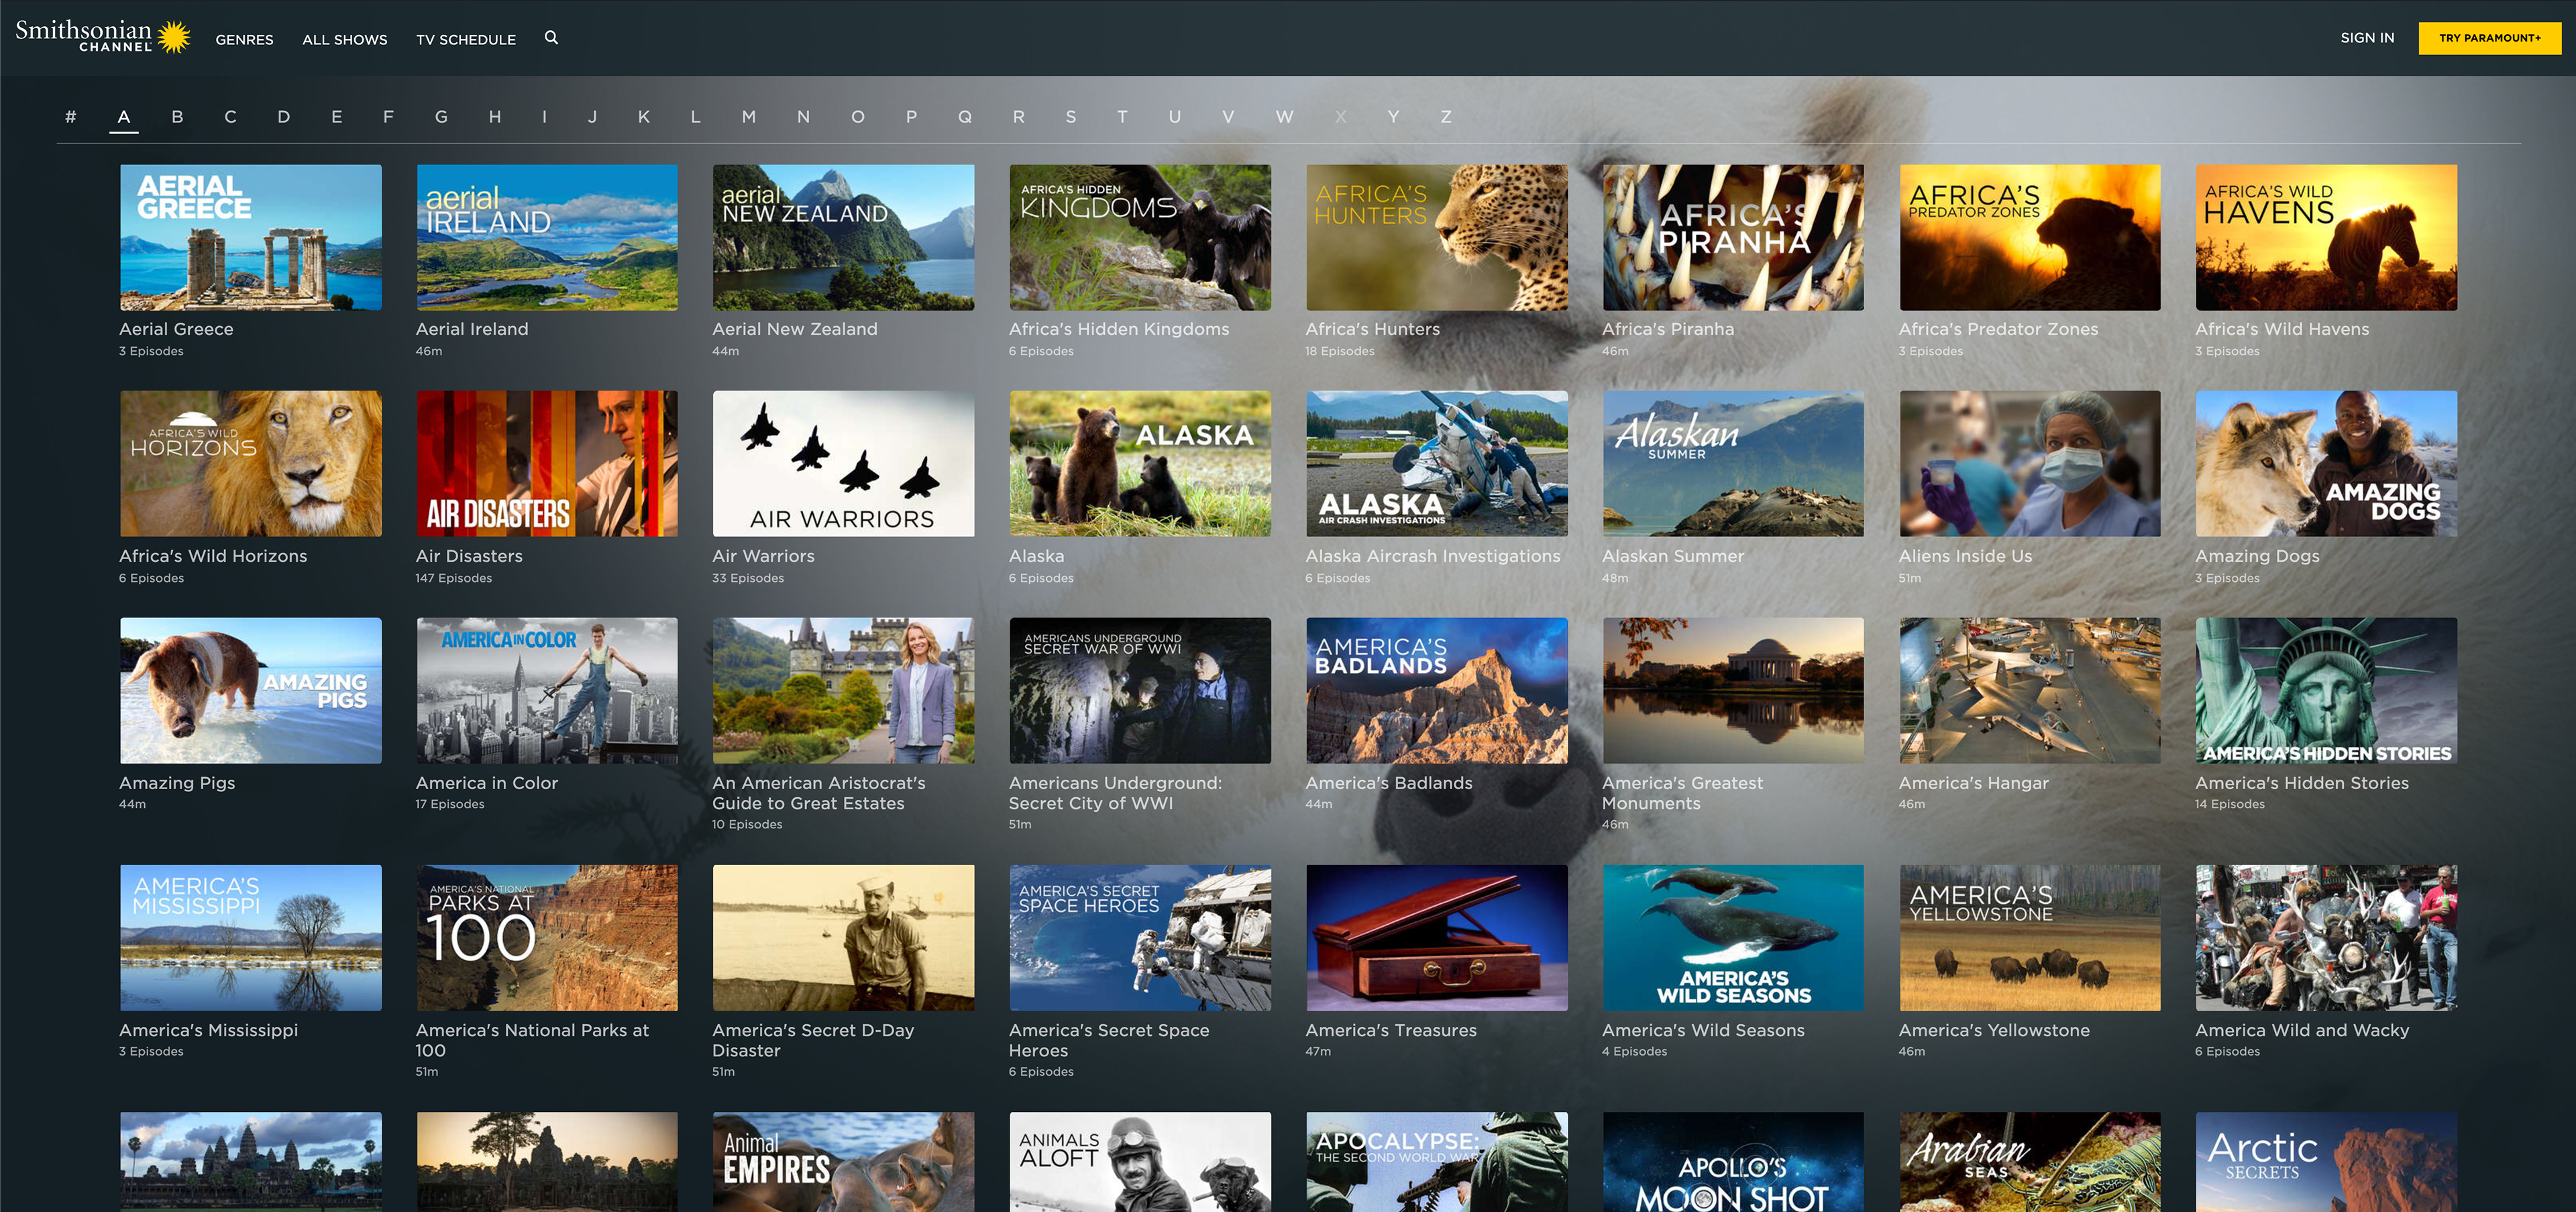Open the Alaskan Summer thumbnail
2576x1212 pixels.
[1733, 463]
